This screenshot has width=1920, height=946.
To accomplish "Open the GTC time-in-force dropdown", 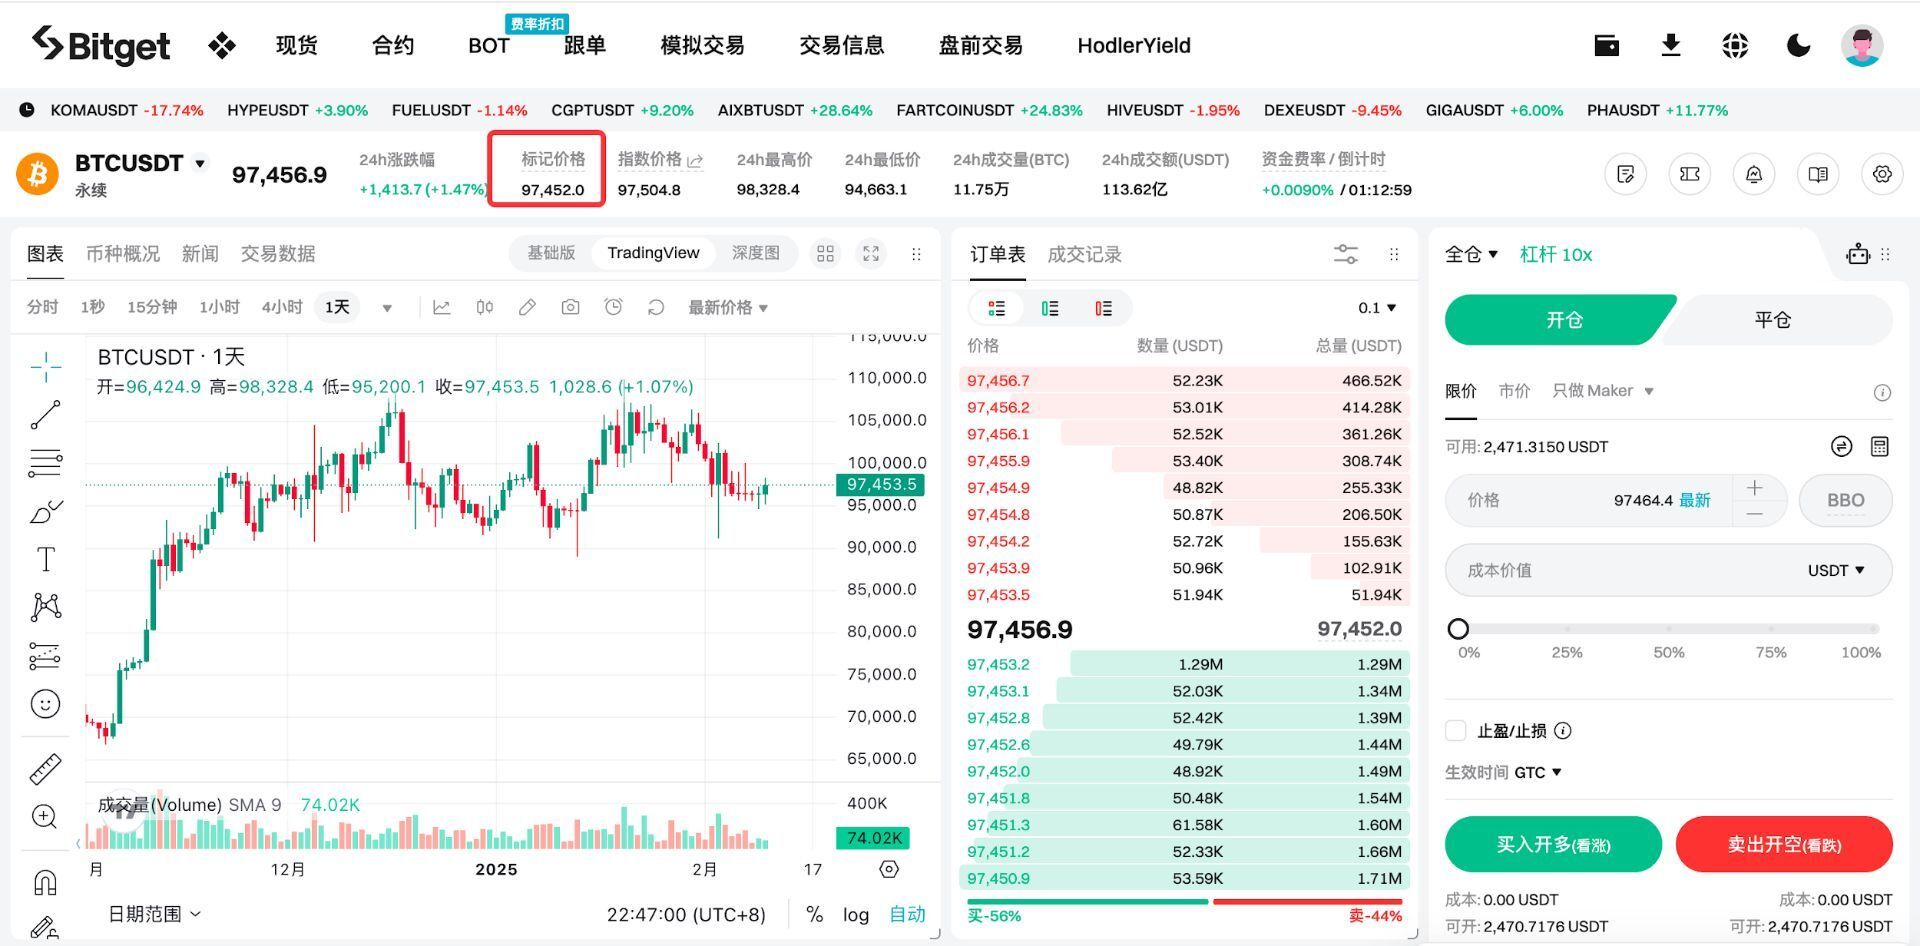I will click(x=1538, y=772).
